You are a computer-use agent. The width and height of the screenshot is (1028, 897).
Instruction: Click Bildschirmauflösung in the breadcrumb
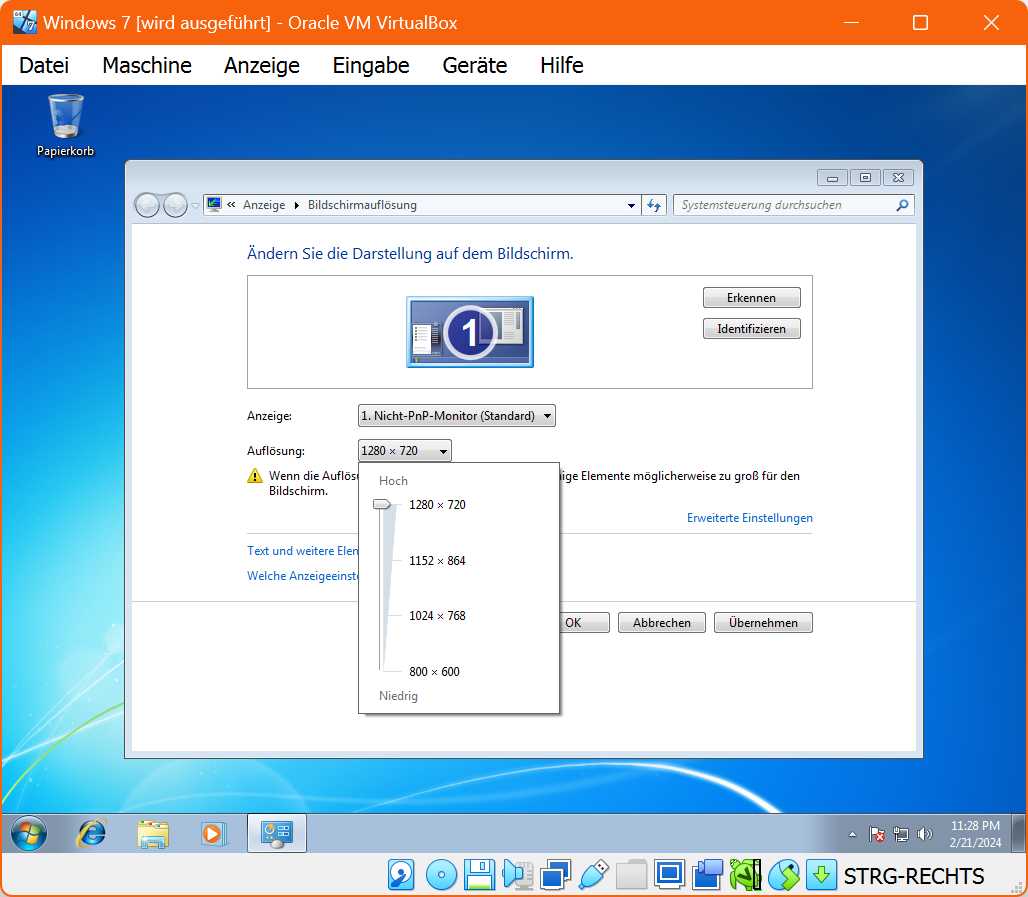pyautogui.click(x=362, y=205)
